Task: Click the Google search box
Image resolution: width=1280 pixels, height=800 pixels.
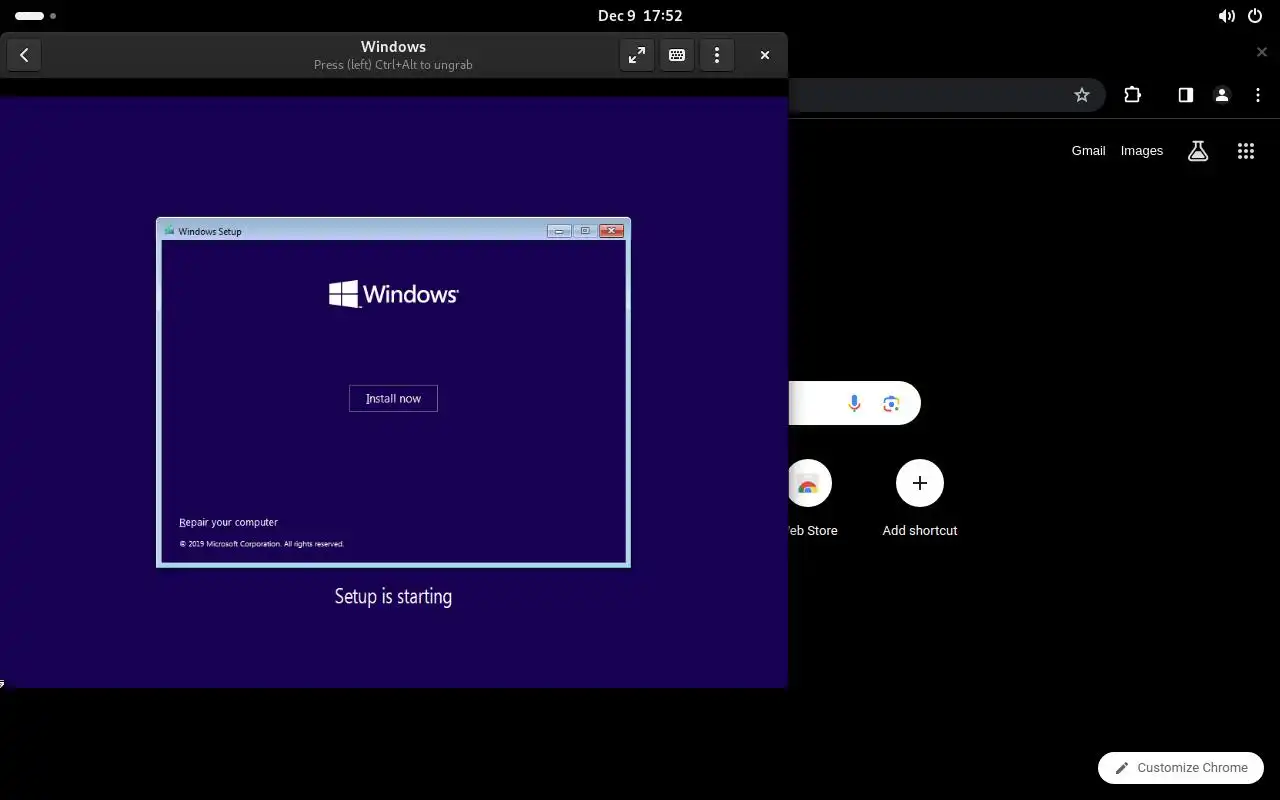Action: tap(854, 403)
